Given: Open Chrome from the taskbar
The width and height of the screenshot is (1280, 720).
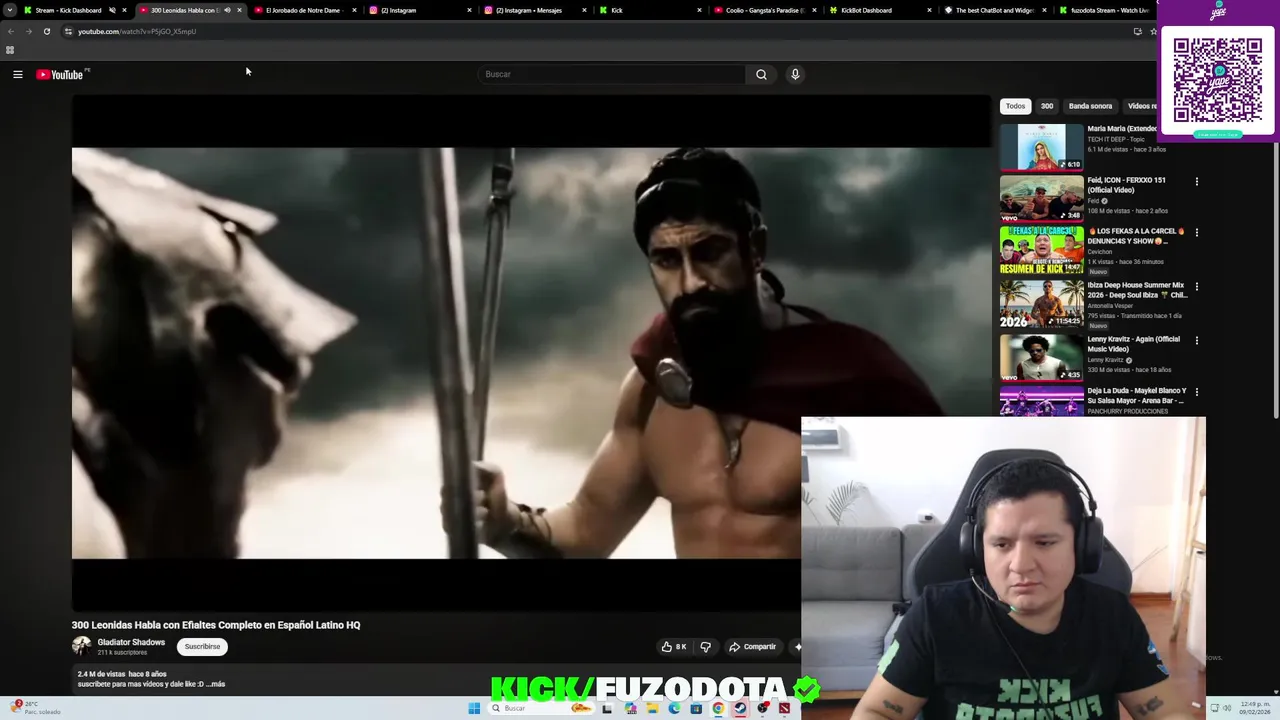Looking at the screenshot, I should coord(718,708).
